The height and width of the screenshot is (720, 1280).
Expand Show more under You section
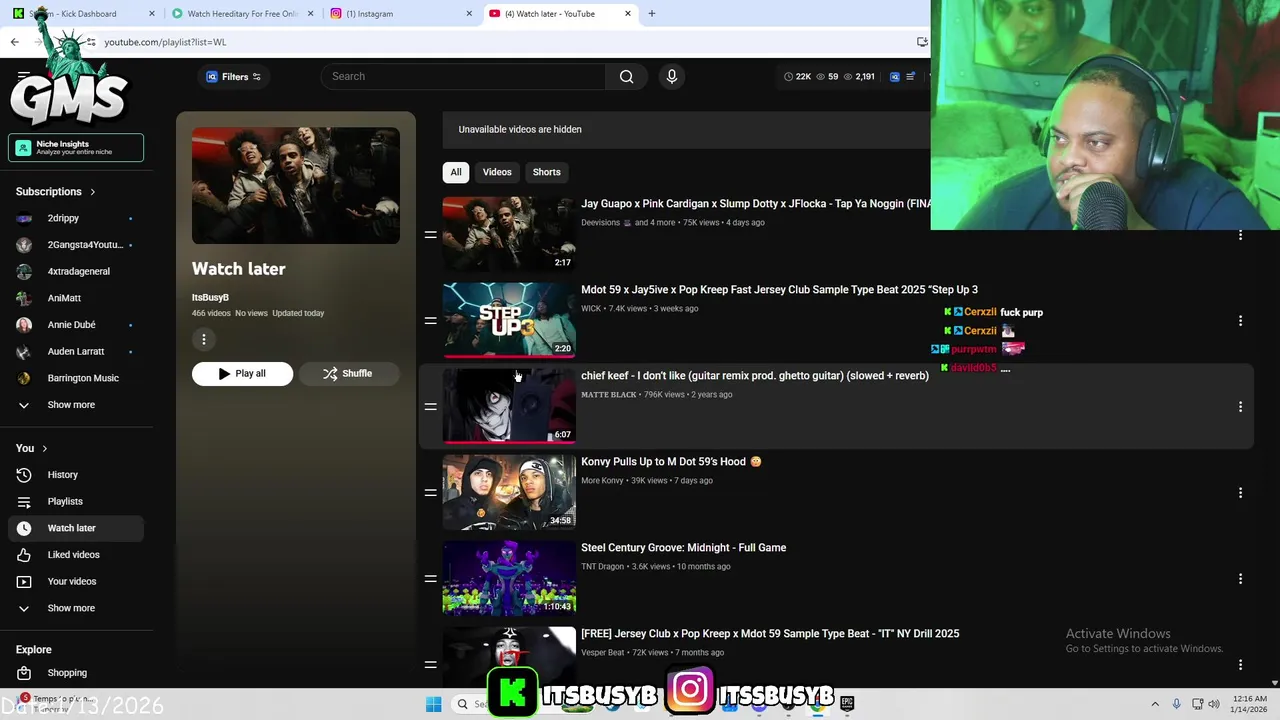(70, 608)
